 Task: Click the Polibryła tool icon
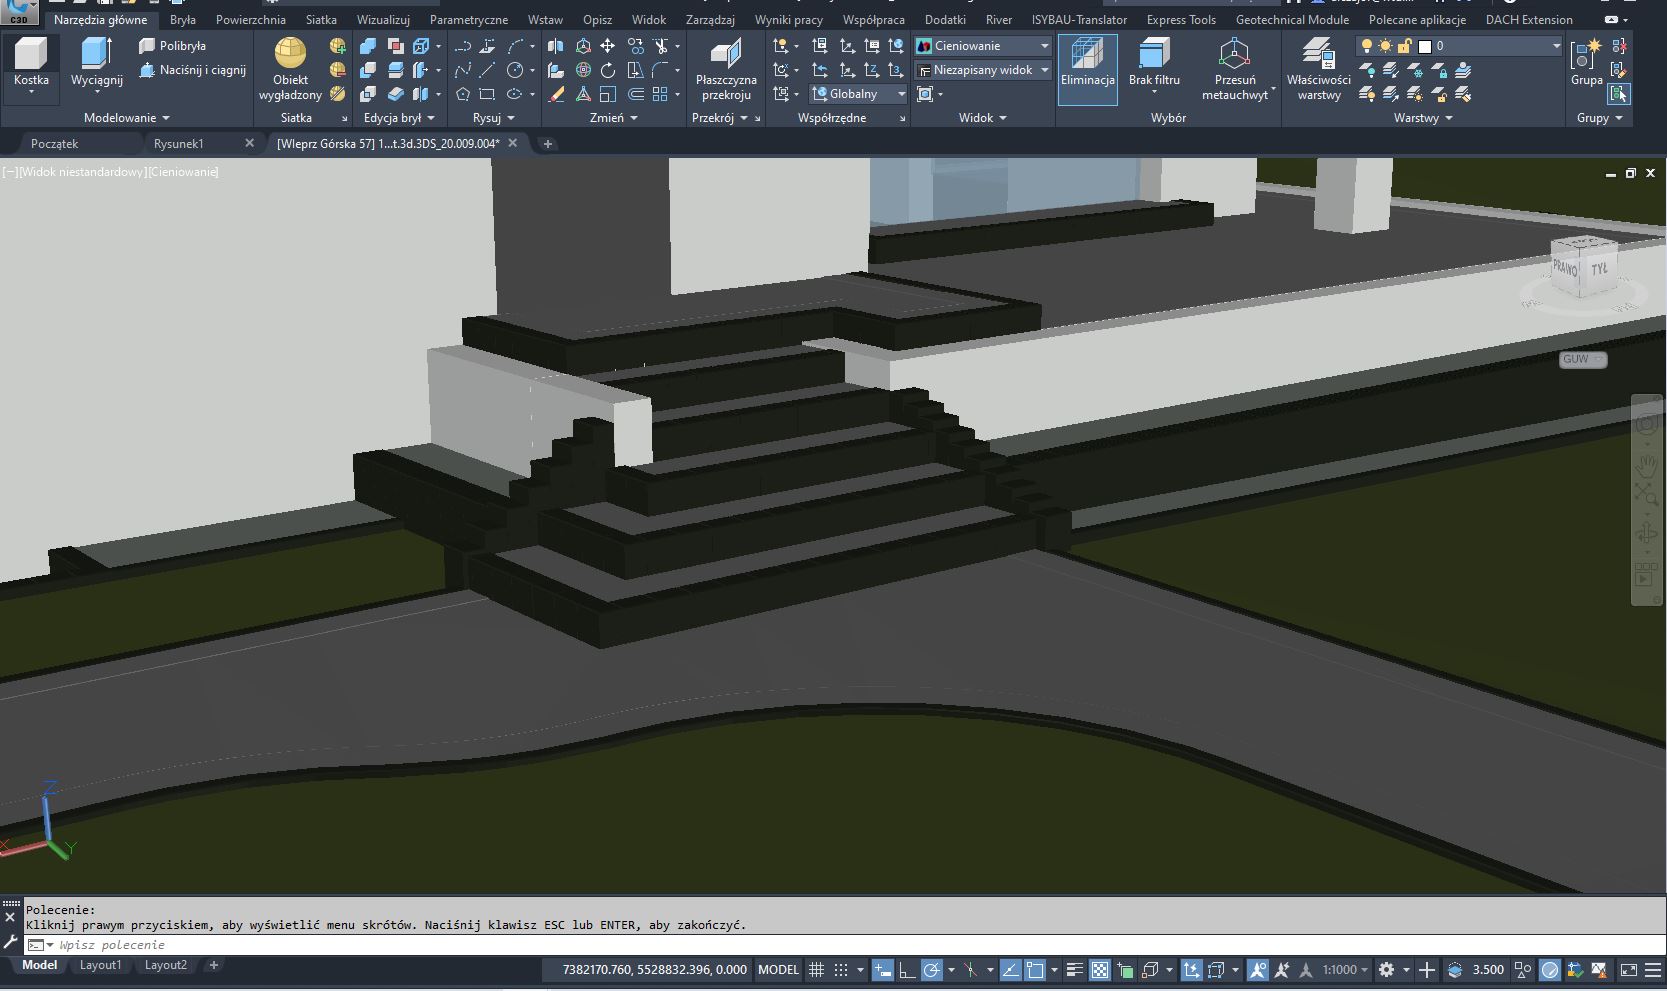click(x=146, y=45)
